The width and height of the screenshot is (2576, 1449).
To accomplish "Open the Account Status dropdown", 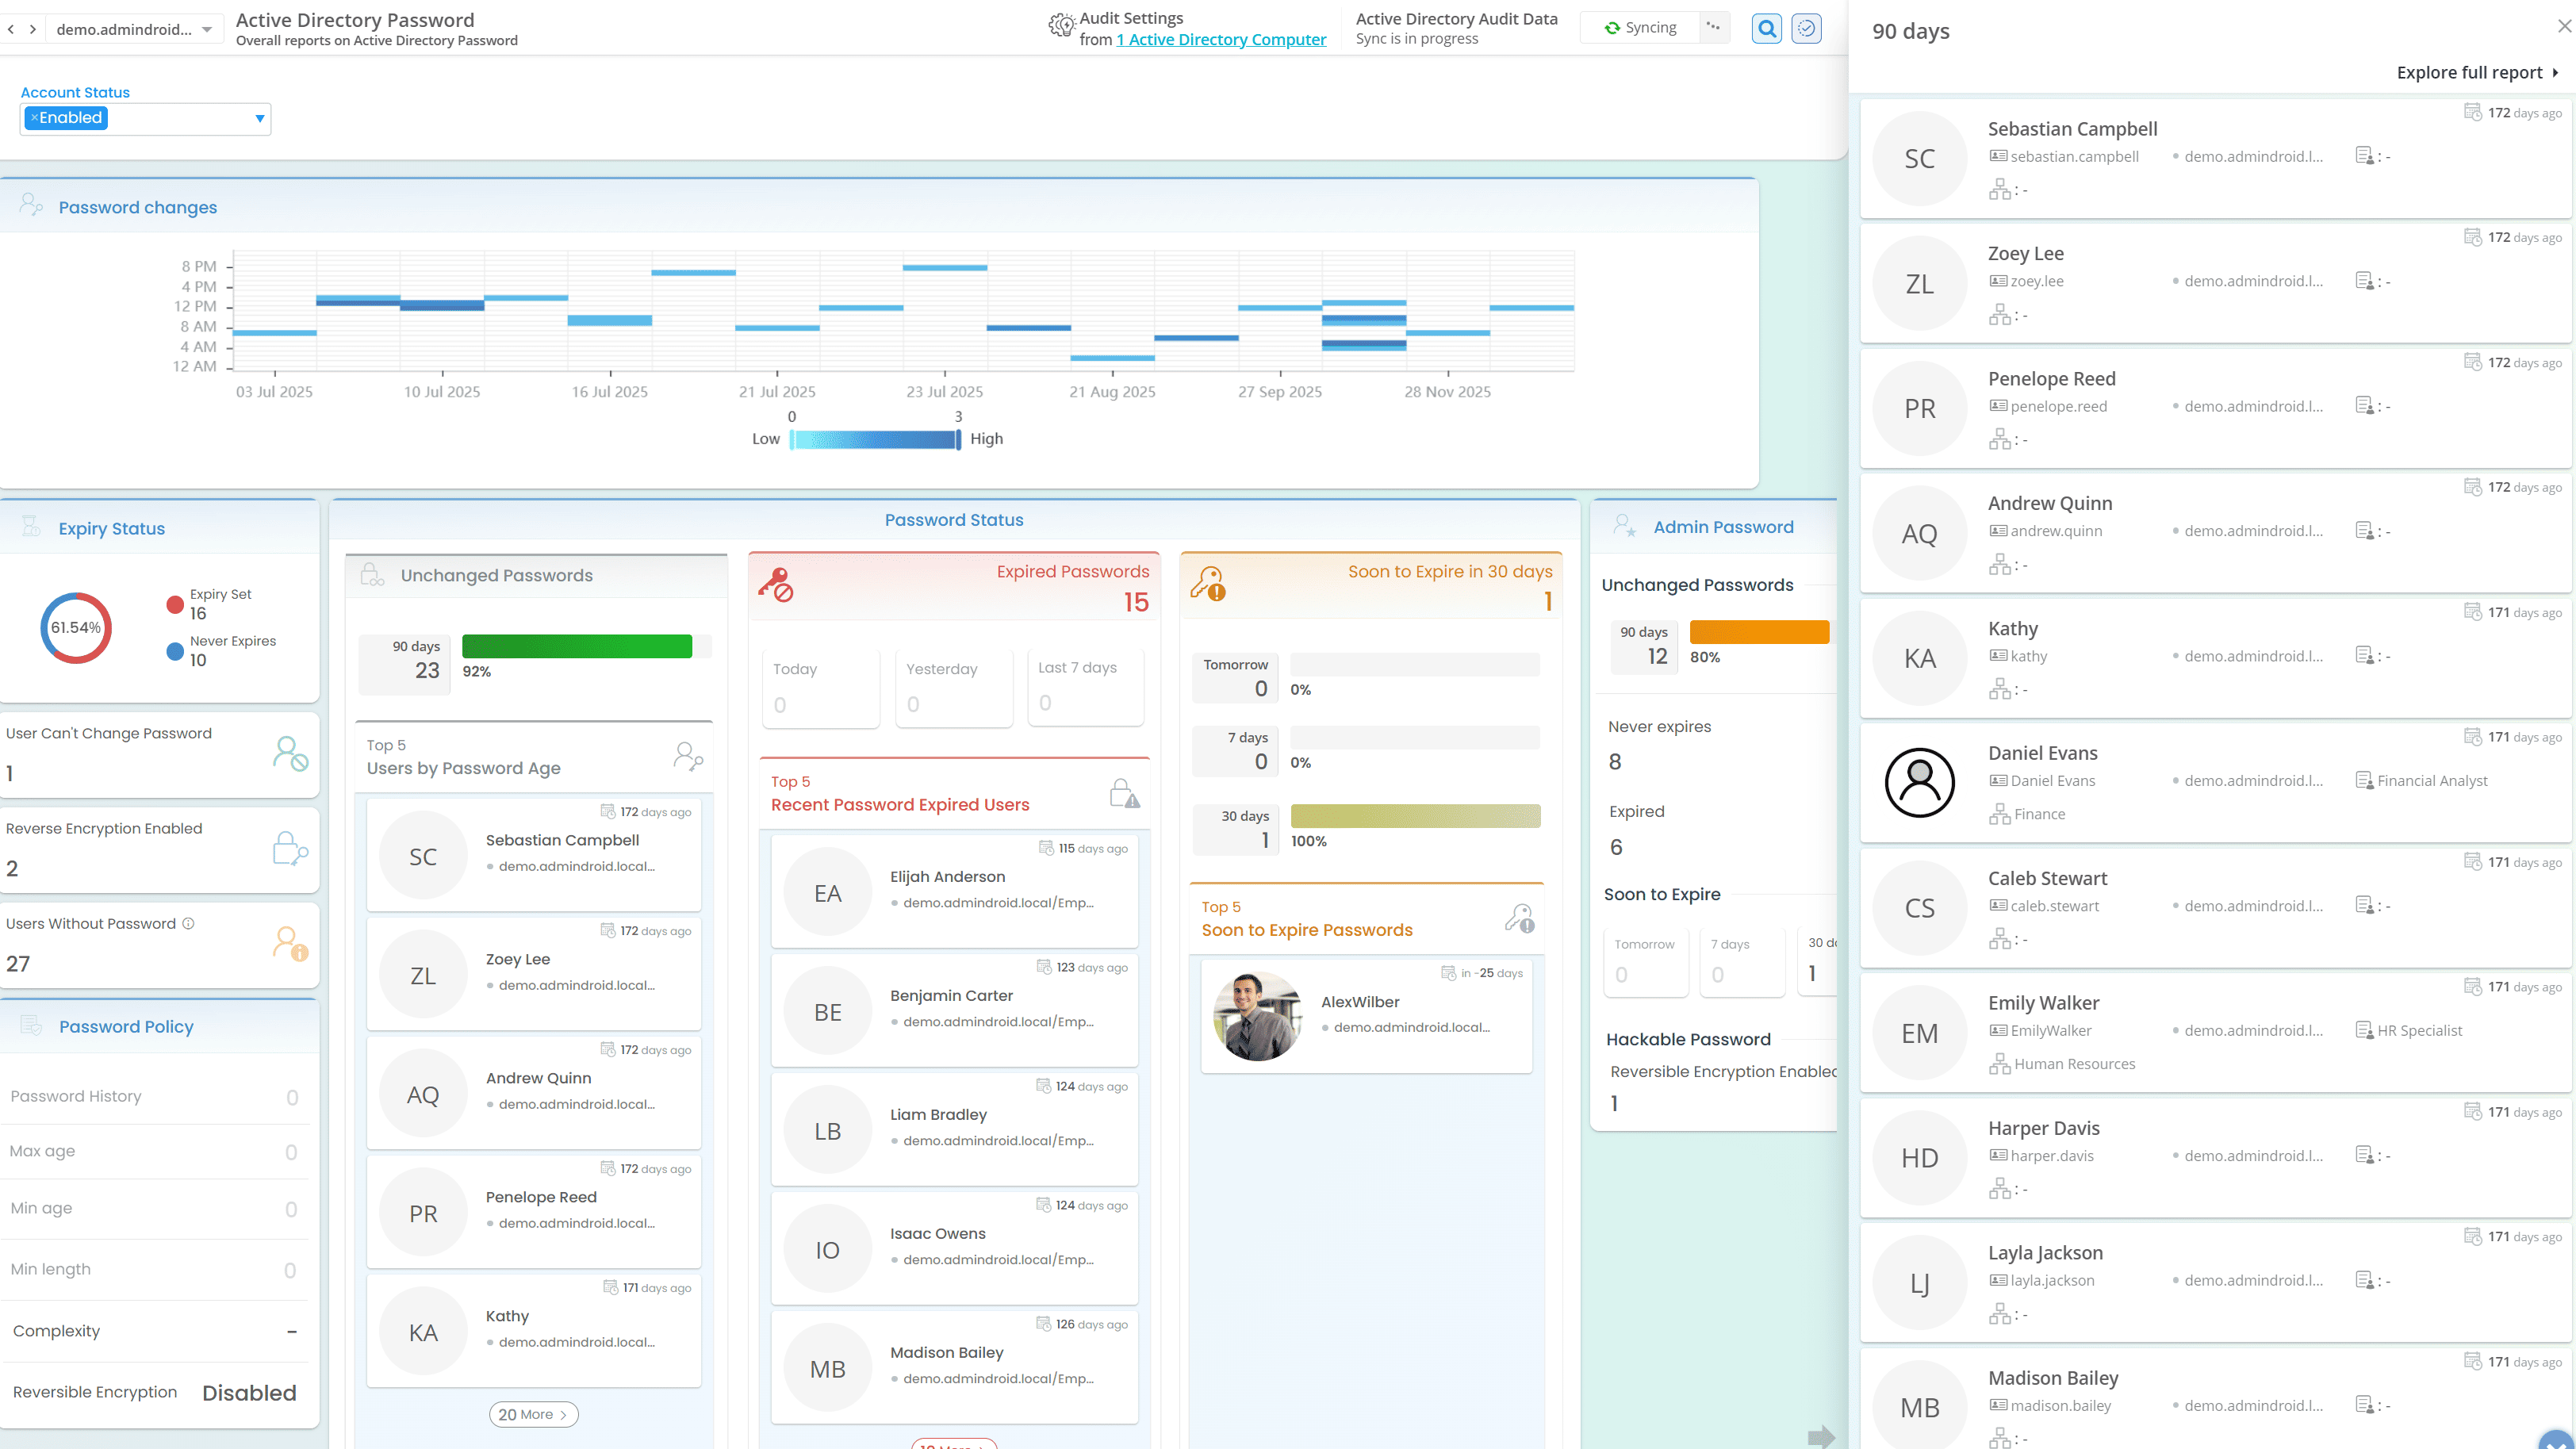I will click(x=259, y=119).
